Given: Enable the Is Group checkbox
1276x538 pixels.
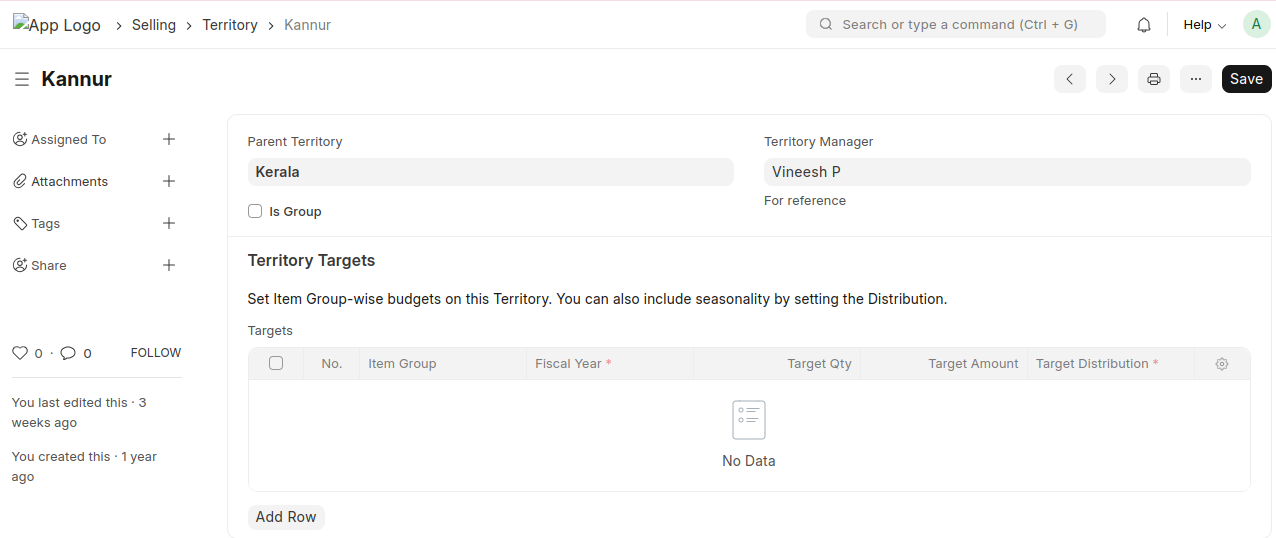Looking at the screenshot, I should tap(255, 212).
